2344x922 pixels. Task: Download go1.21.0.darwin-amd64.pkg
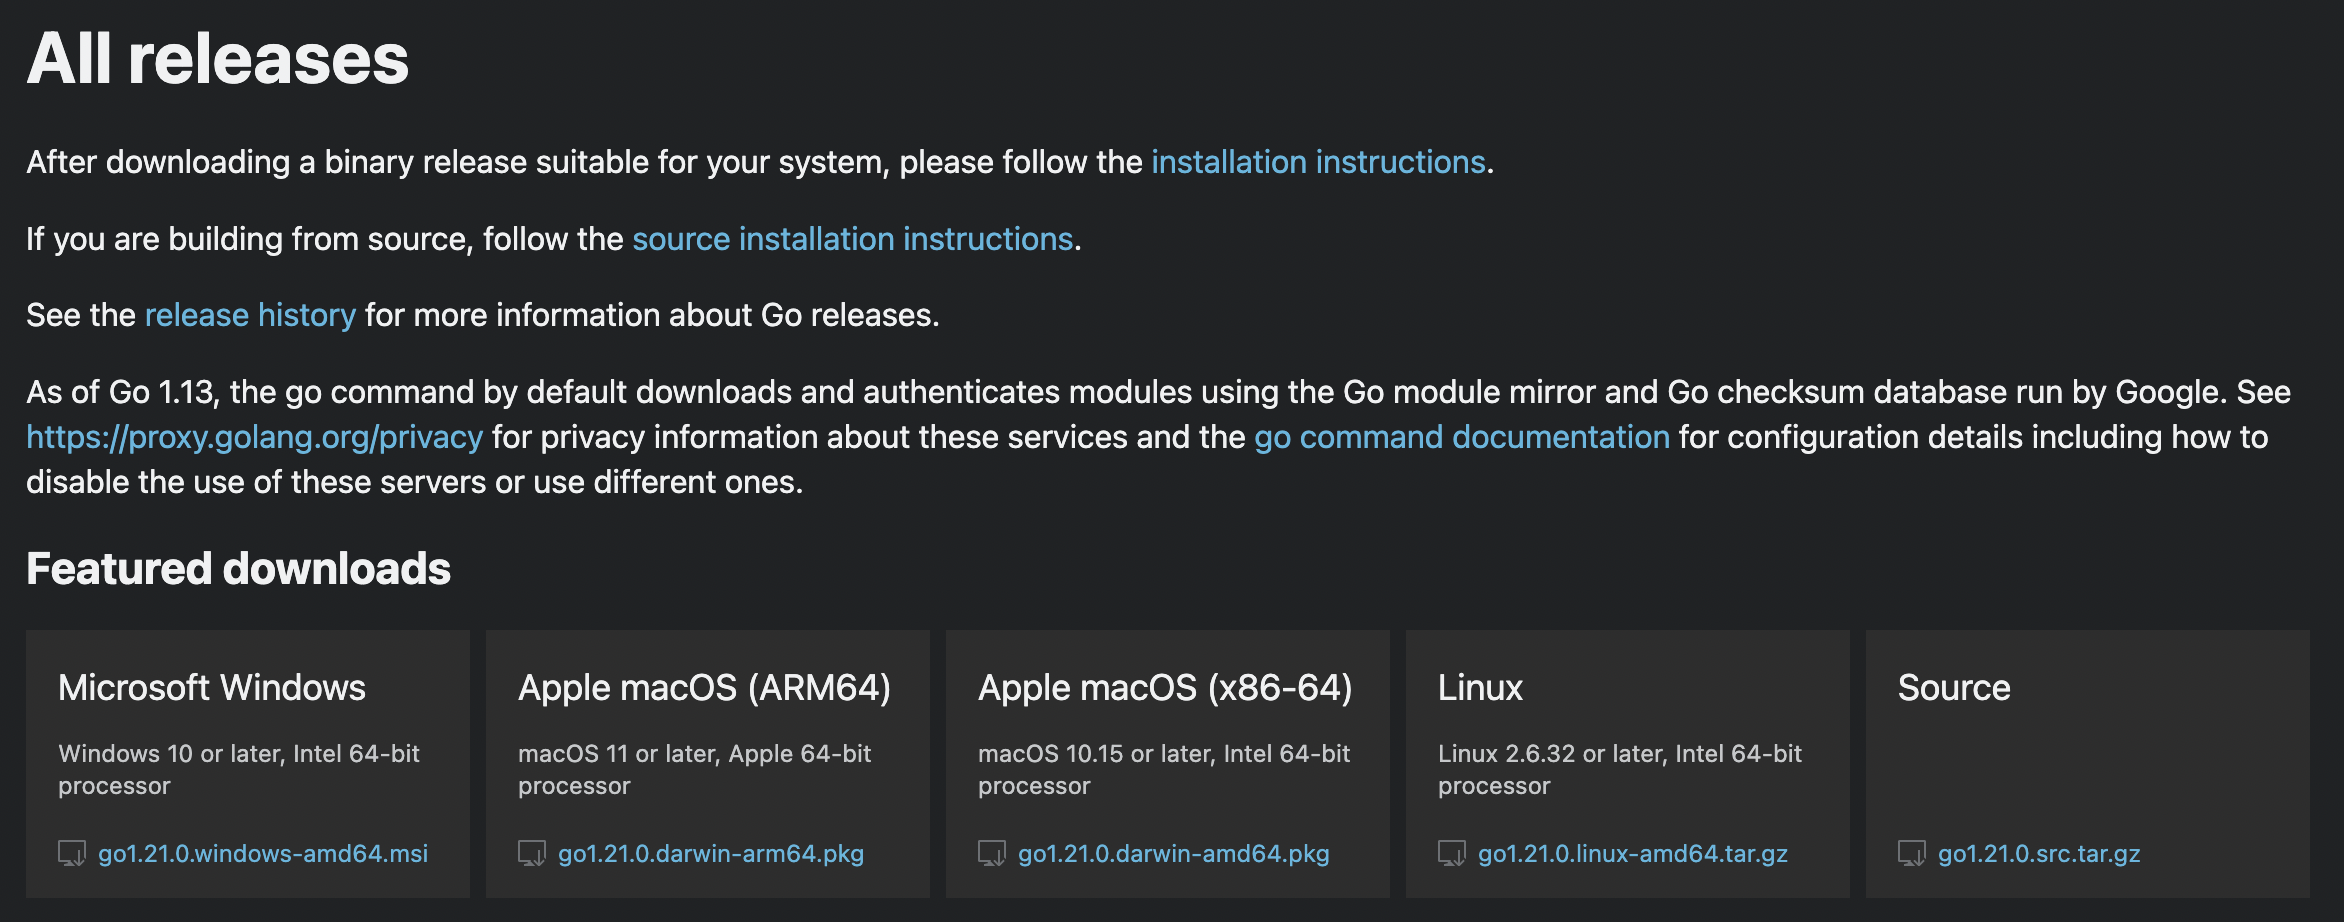tap(1174, 853)
